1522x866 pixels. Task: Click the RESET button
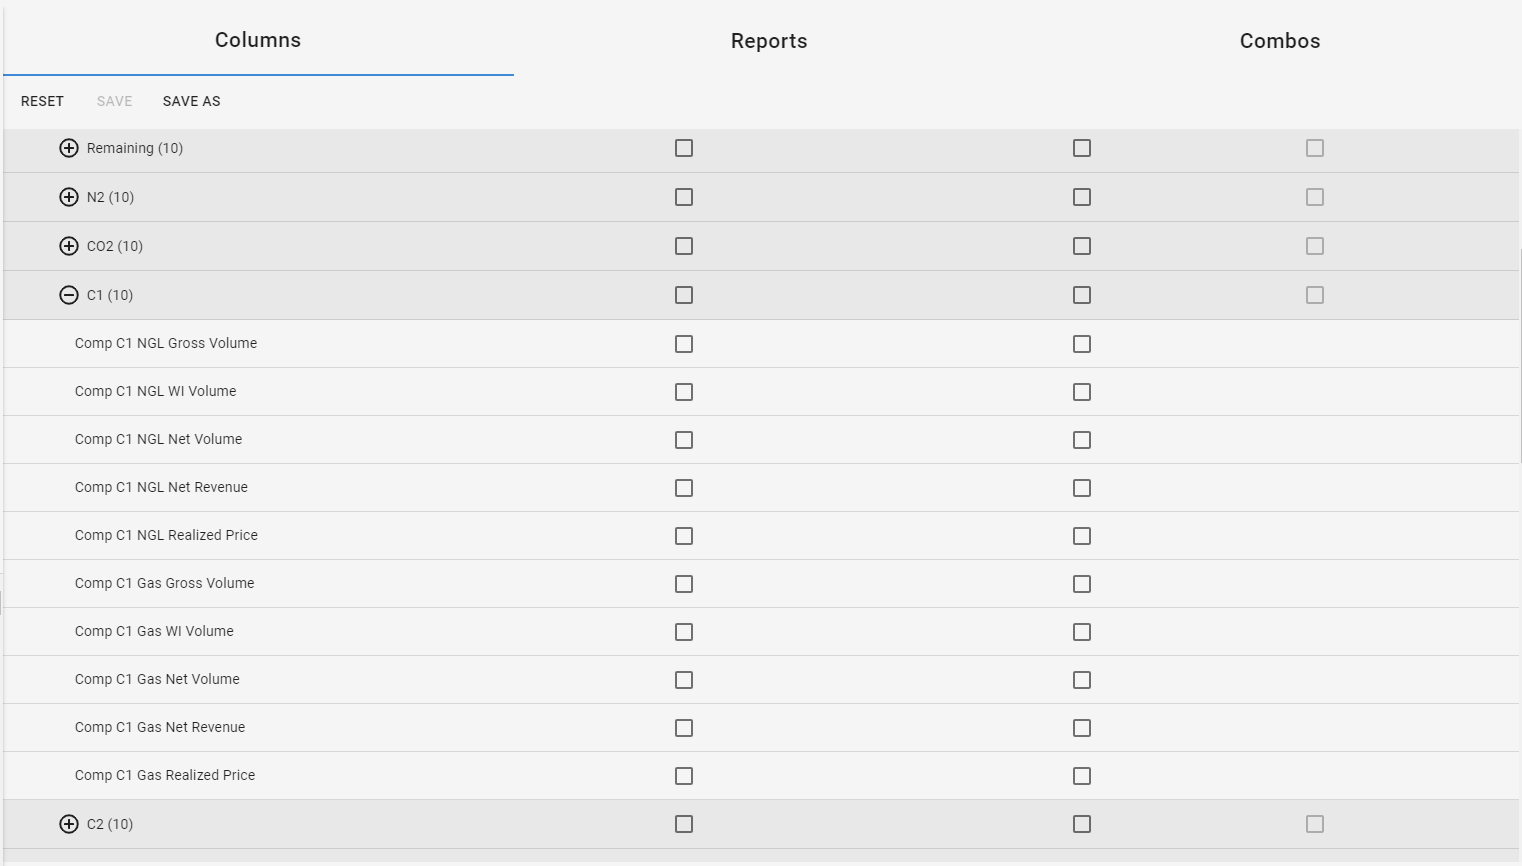coord(42,101)
